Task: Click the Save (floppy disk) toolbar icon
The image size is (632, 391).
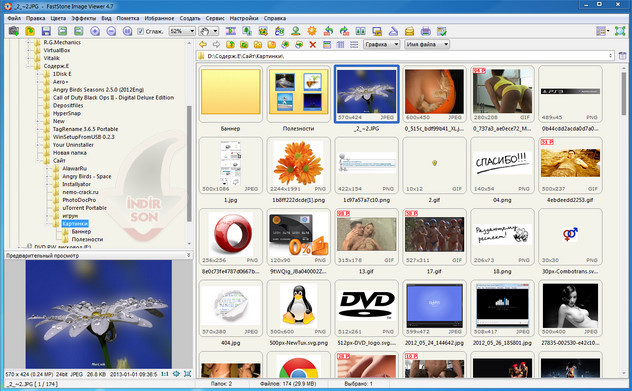Action: pos(46,31)
